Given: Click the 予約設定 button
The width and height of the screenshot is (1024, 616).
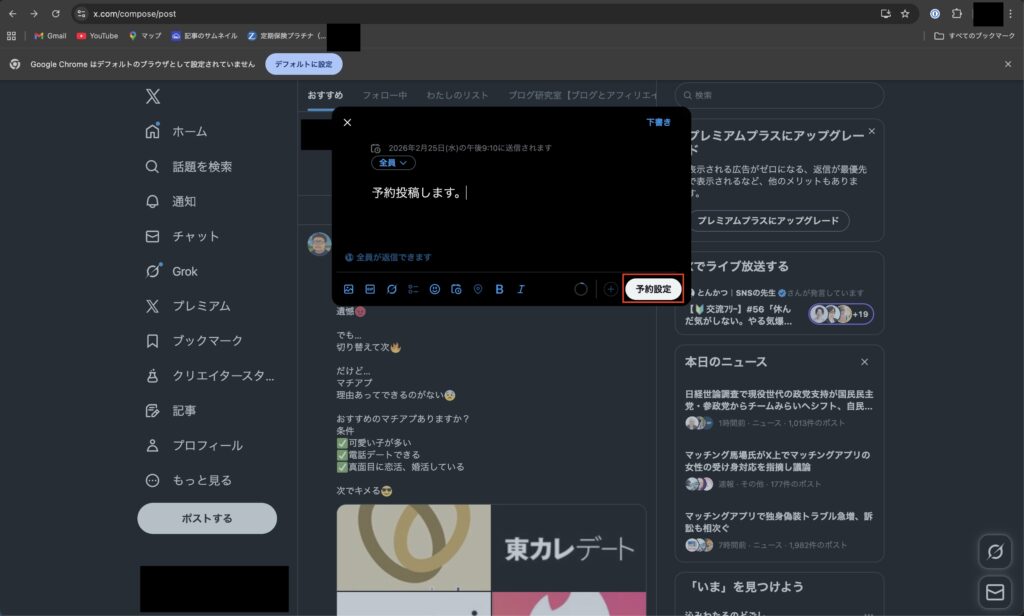Looking at the screenshot, I should point(652,288).
